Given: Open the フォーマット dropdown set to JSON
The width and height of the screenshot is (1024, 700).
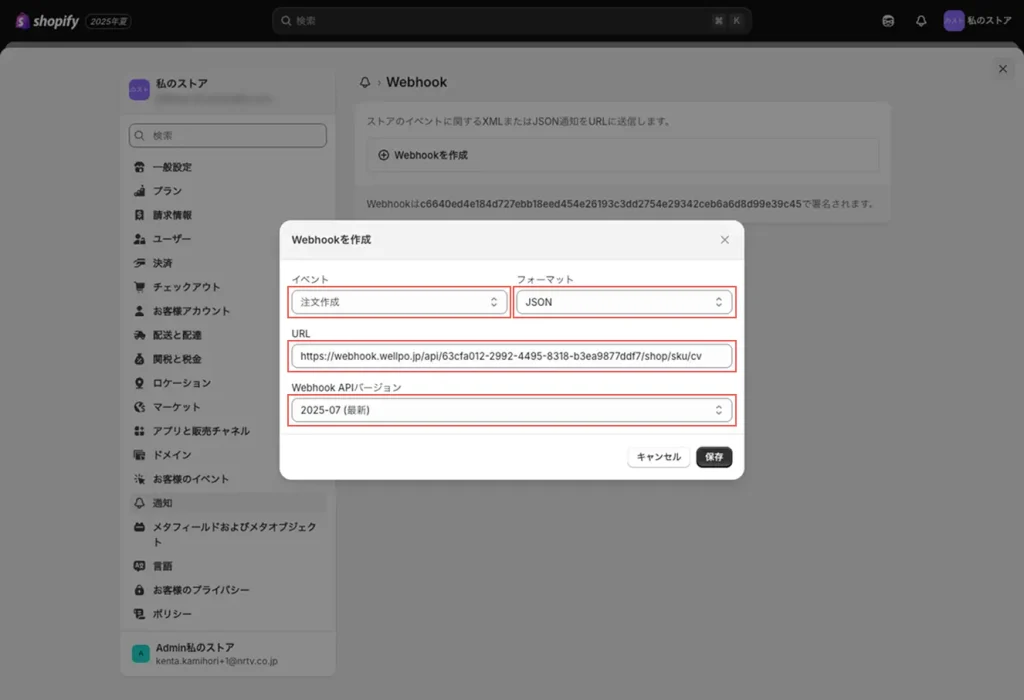Looking at the screenshot, I should (x=624, y=301).
